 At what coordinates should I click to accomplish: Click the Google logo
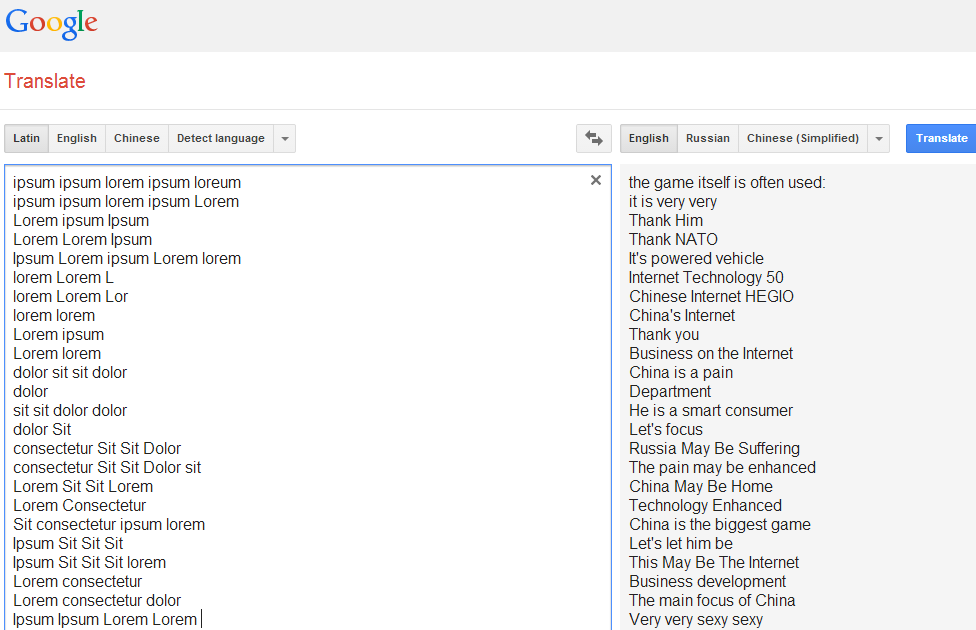52,24
